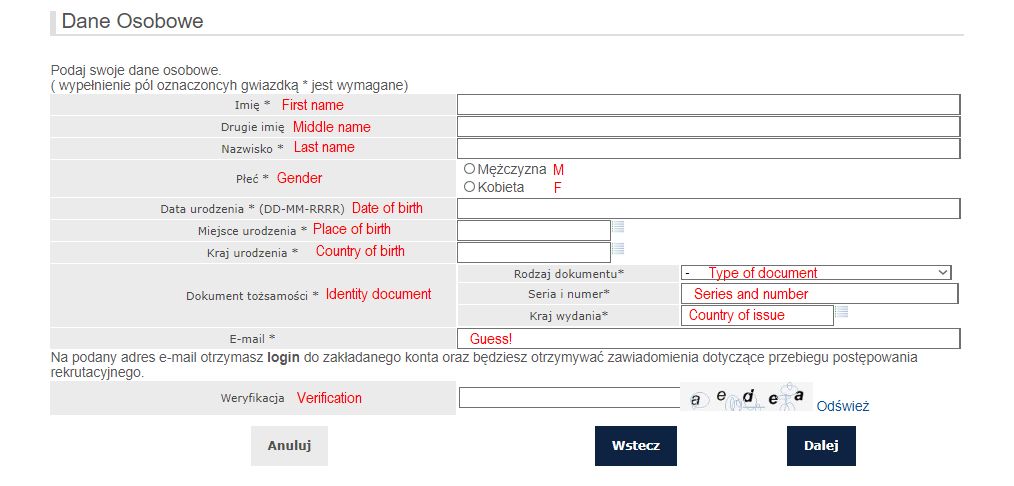The height and width of the screenshot is (486, 1014).
Task: Select the Mężczyzna gender option
Action: click(x=470, y=169)
